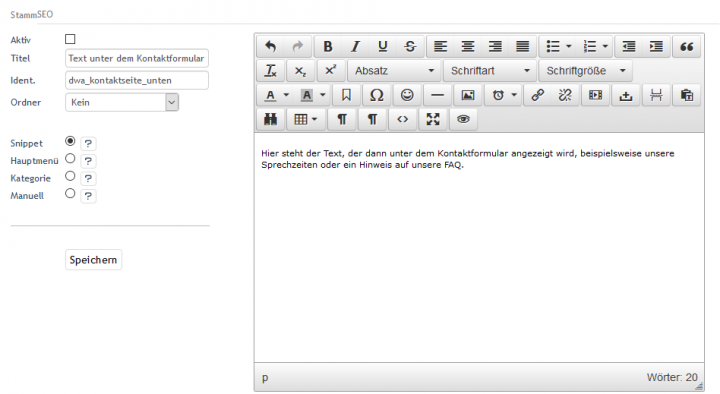Apply the background color A button

click(x=307, y=95)
